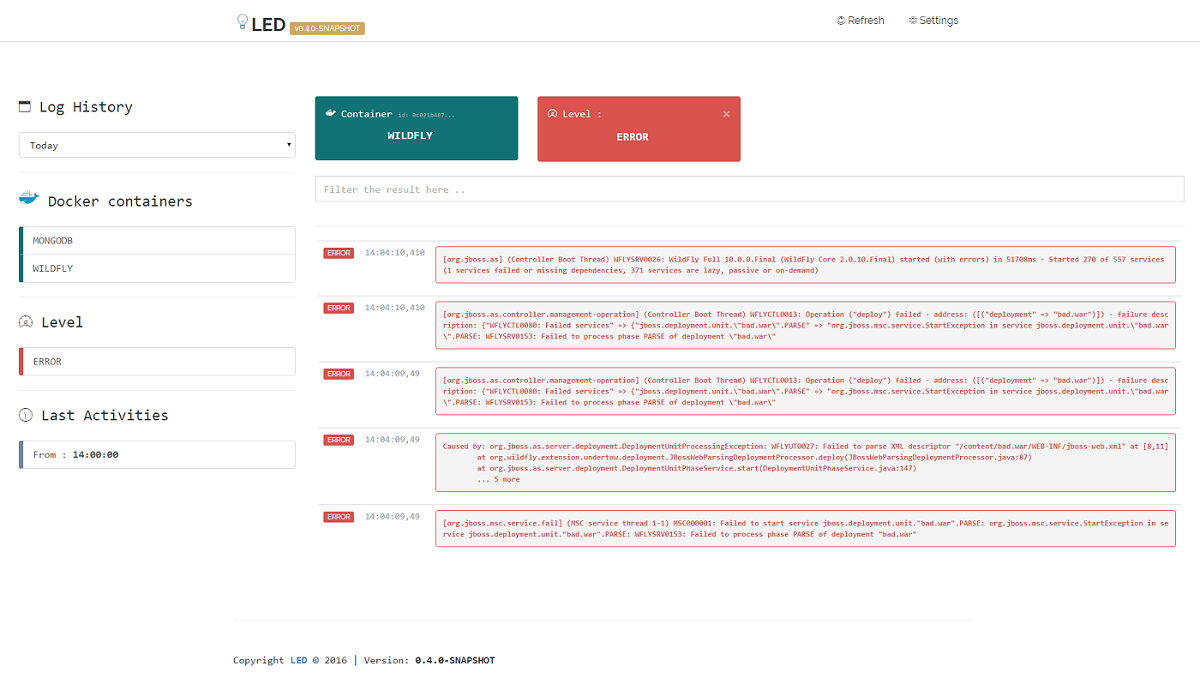Click the Log History heading
This screenshot has width=1200, height=690.
pos(86,107)
